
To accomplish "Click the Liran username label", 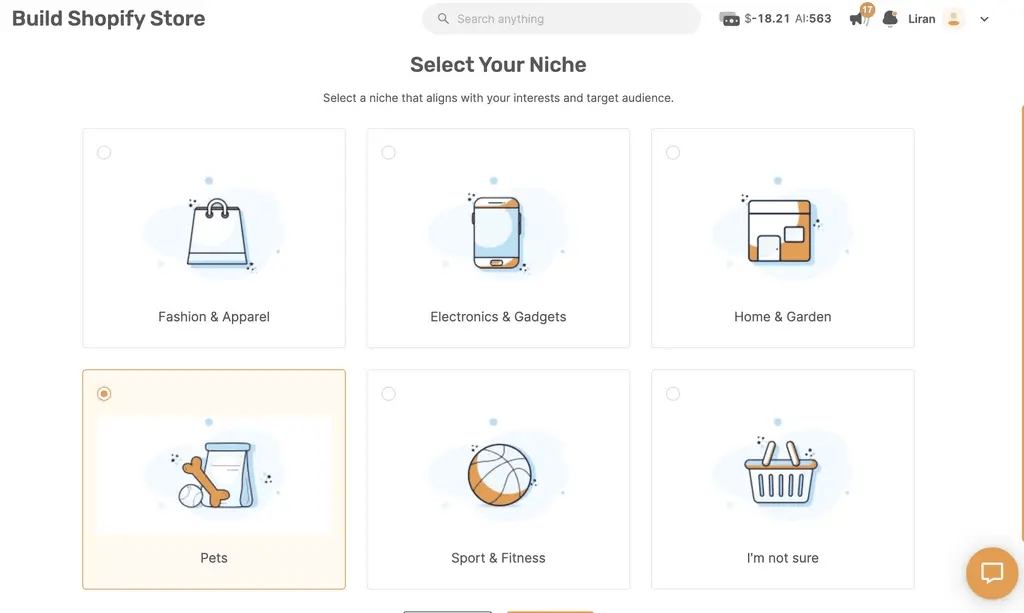I will click(921, 19).
